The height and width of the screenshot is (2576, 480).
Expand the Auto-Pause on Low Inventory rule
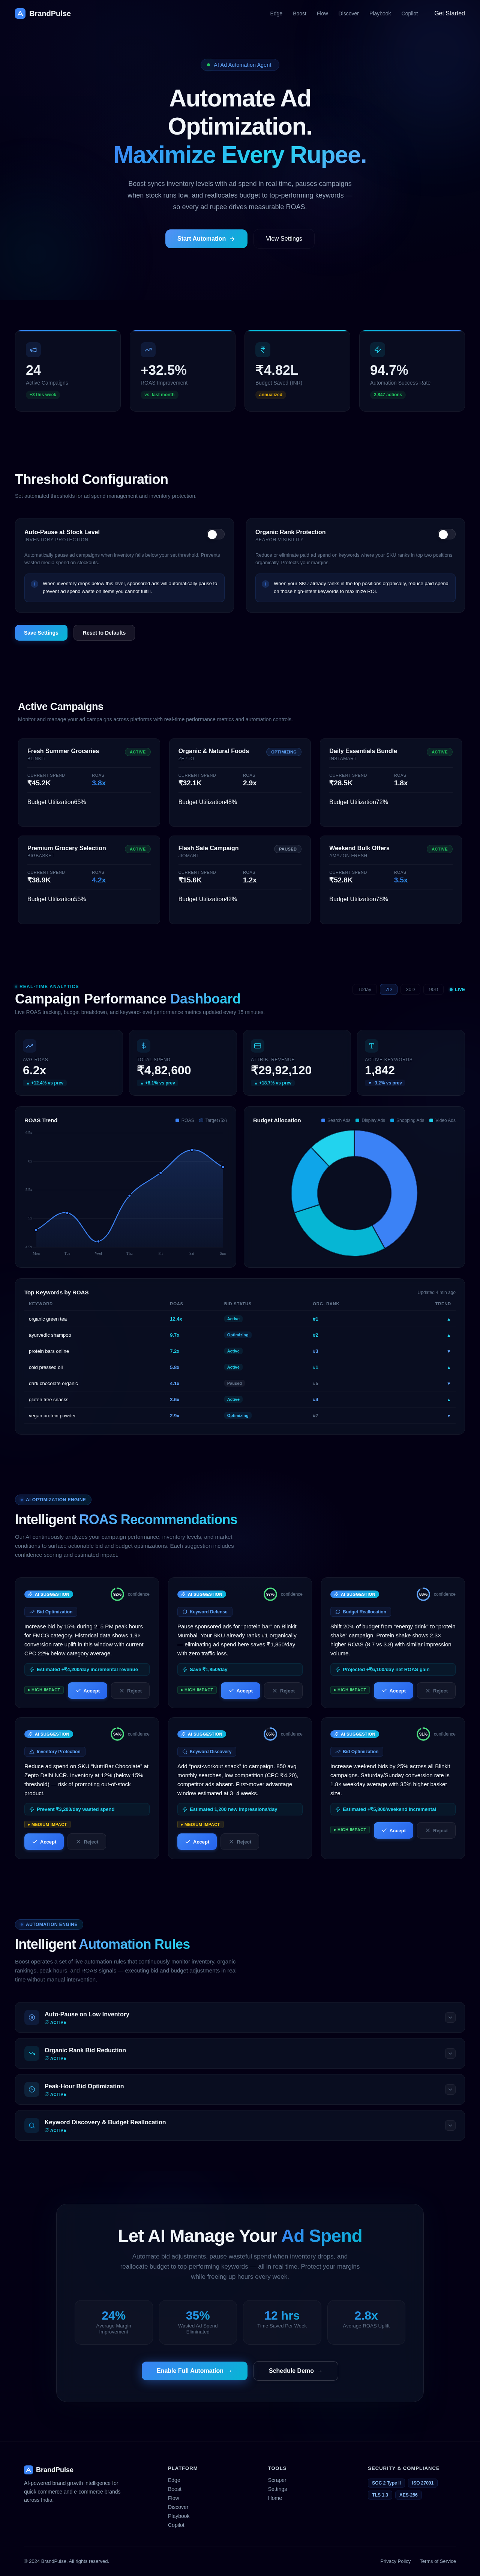click(x=450, y=2017)
